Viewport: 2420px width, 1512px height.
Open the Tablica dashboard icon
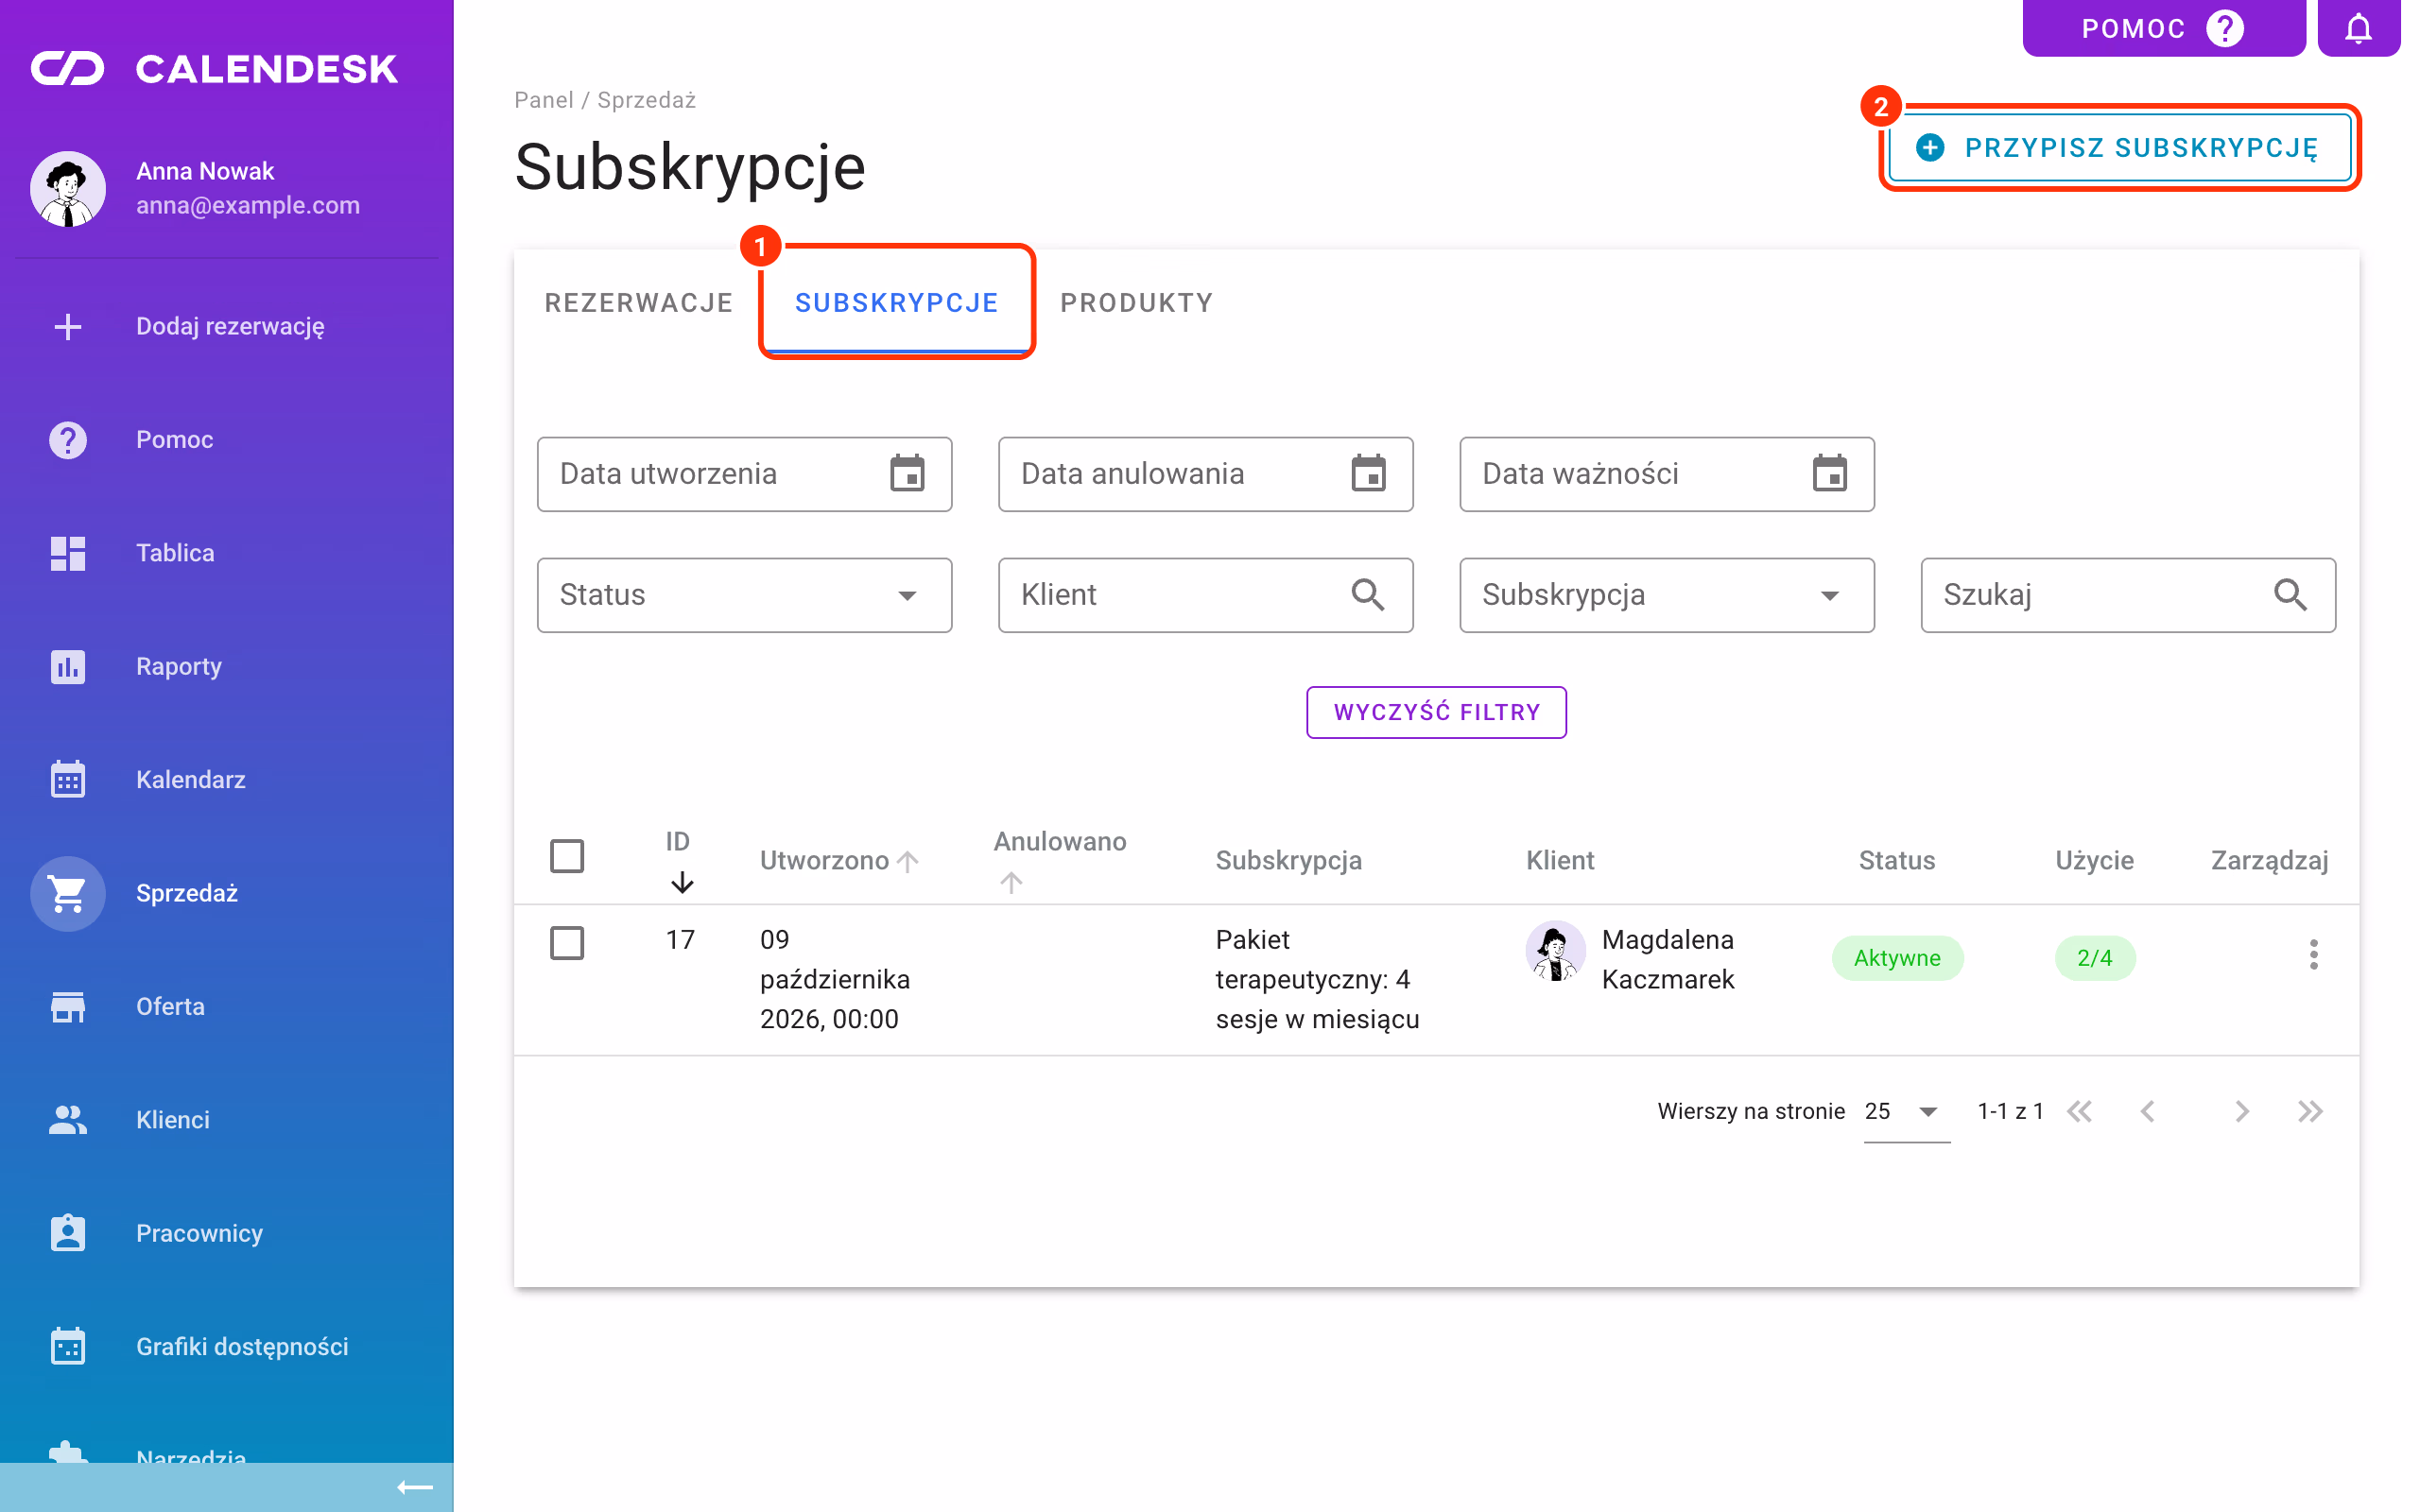click(68, 553)
